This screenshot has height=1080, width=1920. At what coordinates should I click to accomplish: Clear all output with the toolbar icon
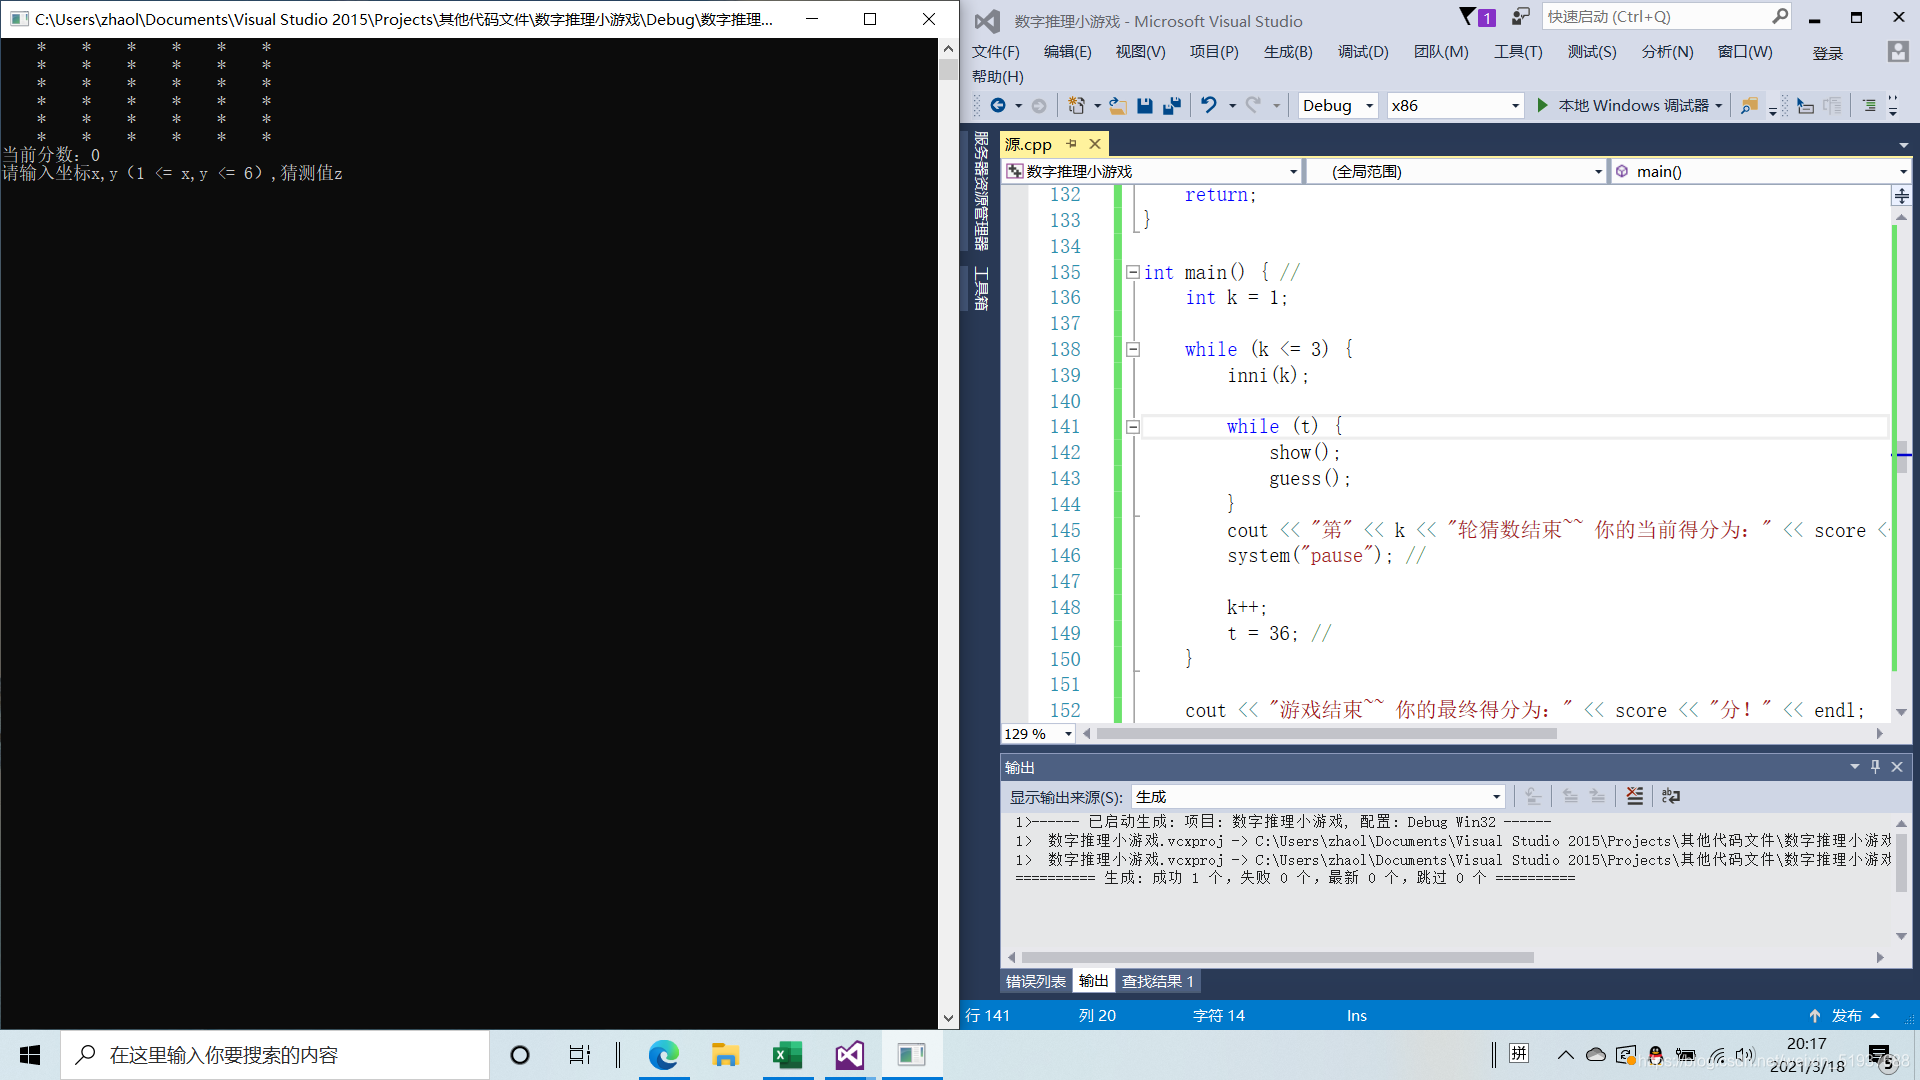1634,796
